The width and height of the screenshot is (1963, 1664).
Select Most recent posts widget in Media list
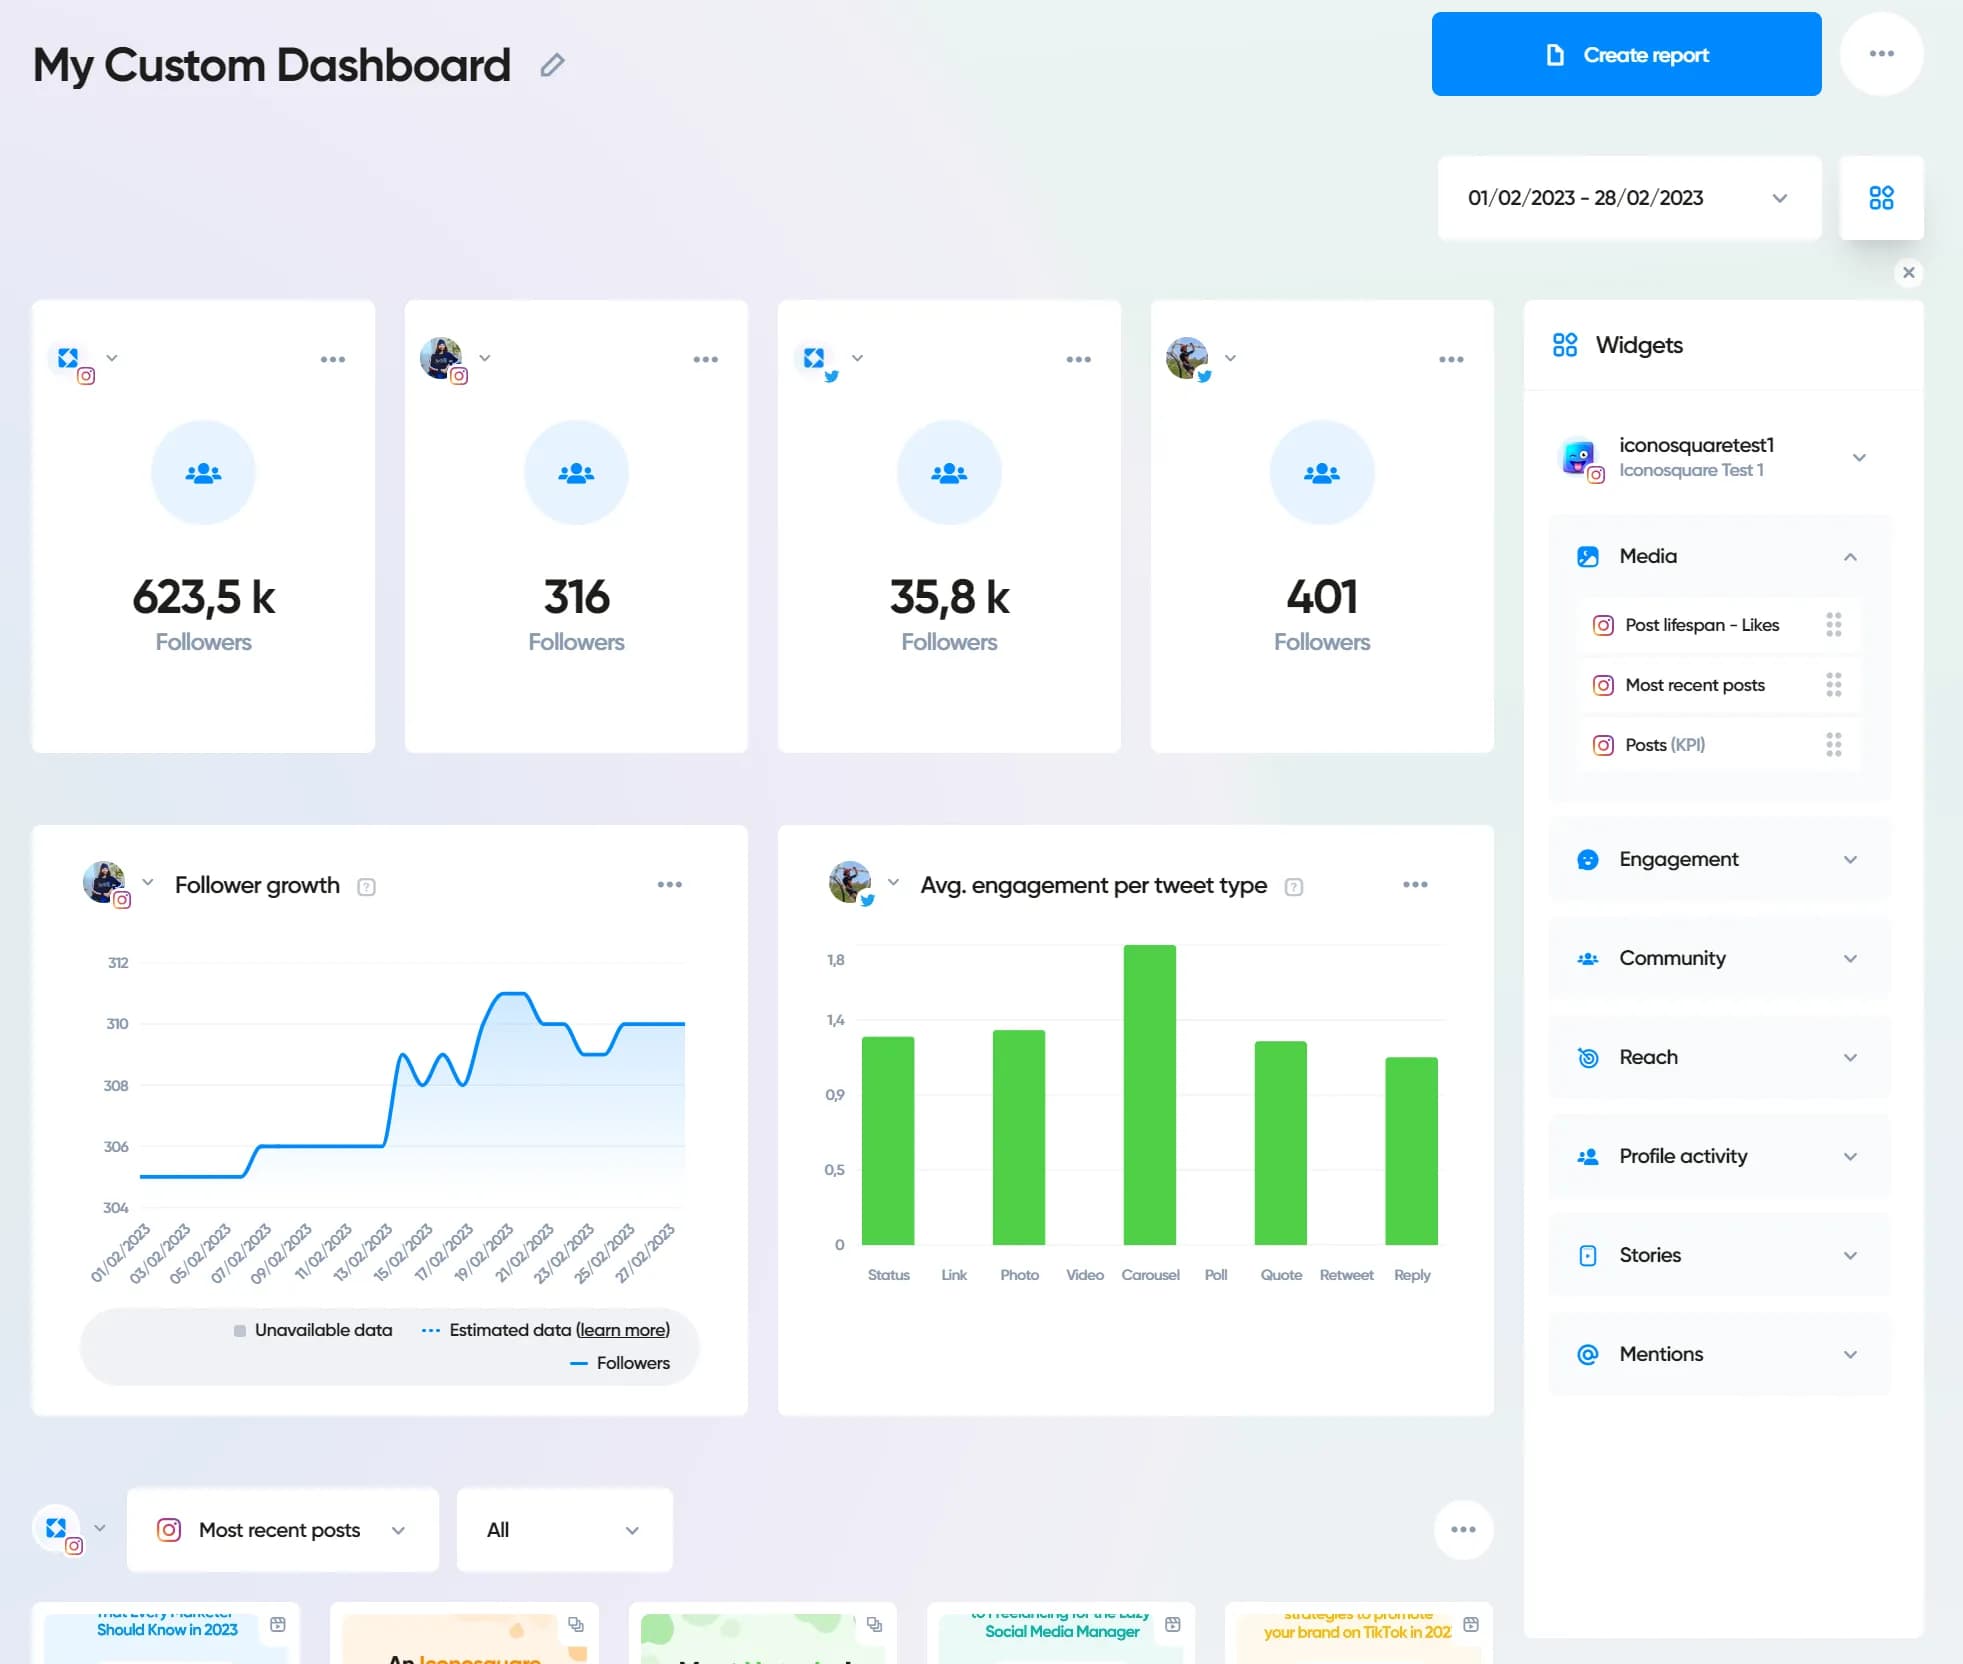tap(1694, 685)
